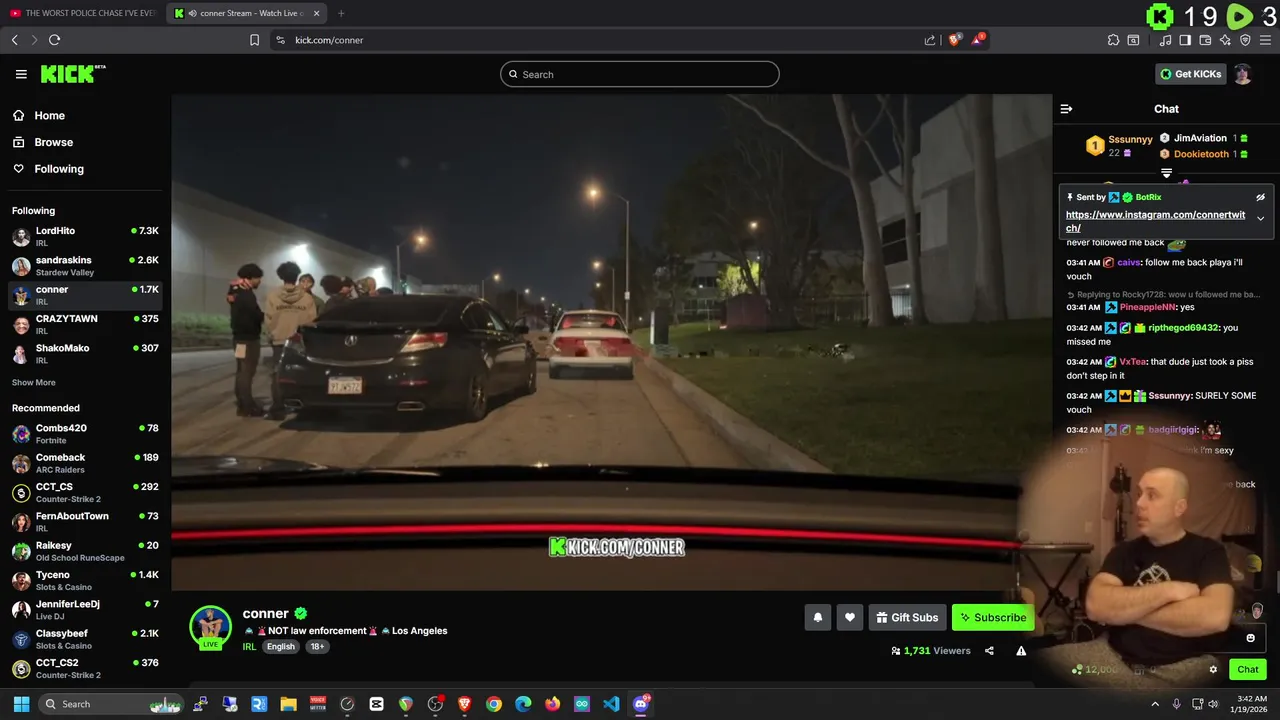Click the English language tag

tap(281, 646)
